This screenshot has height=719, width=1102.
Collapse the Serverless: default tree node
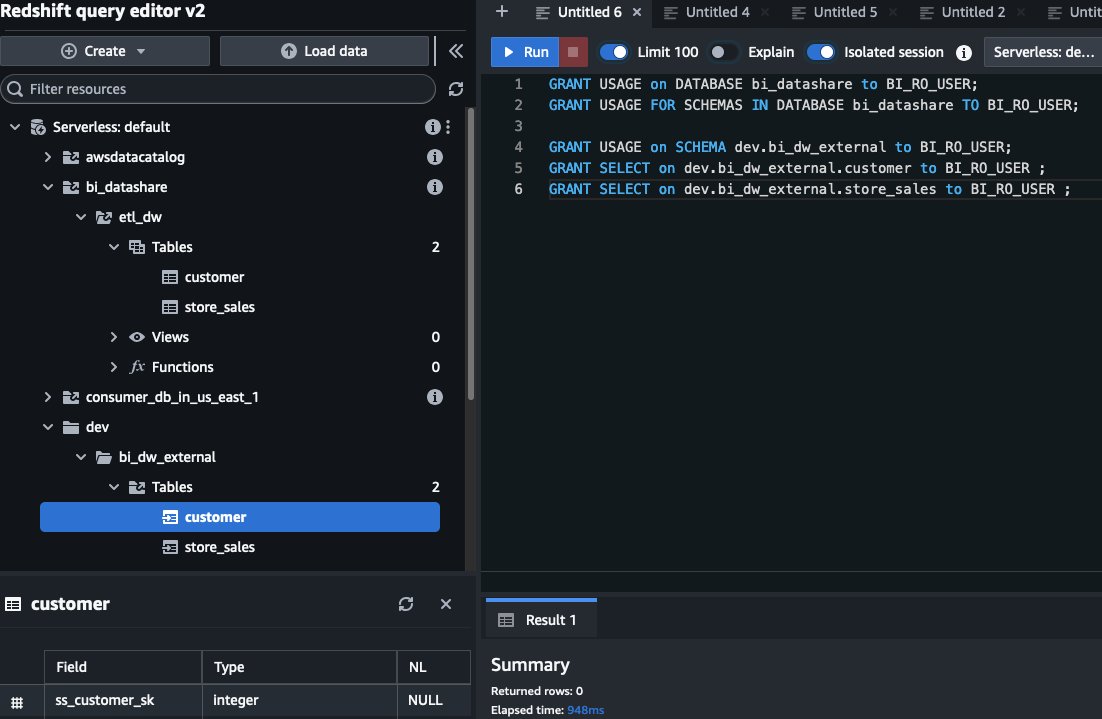tap(15, 127)
